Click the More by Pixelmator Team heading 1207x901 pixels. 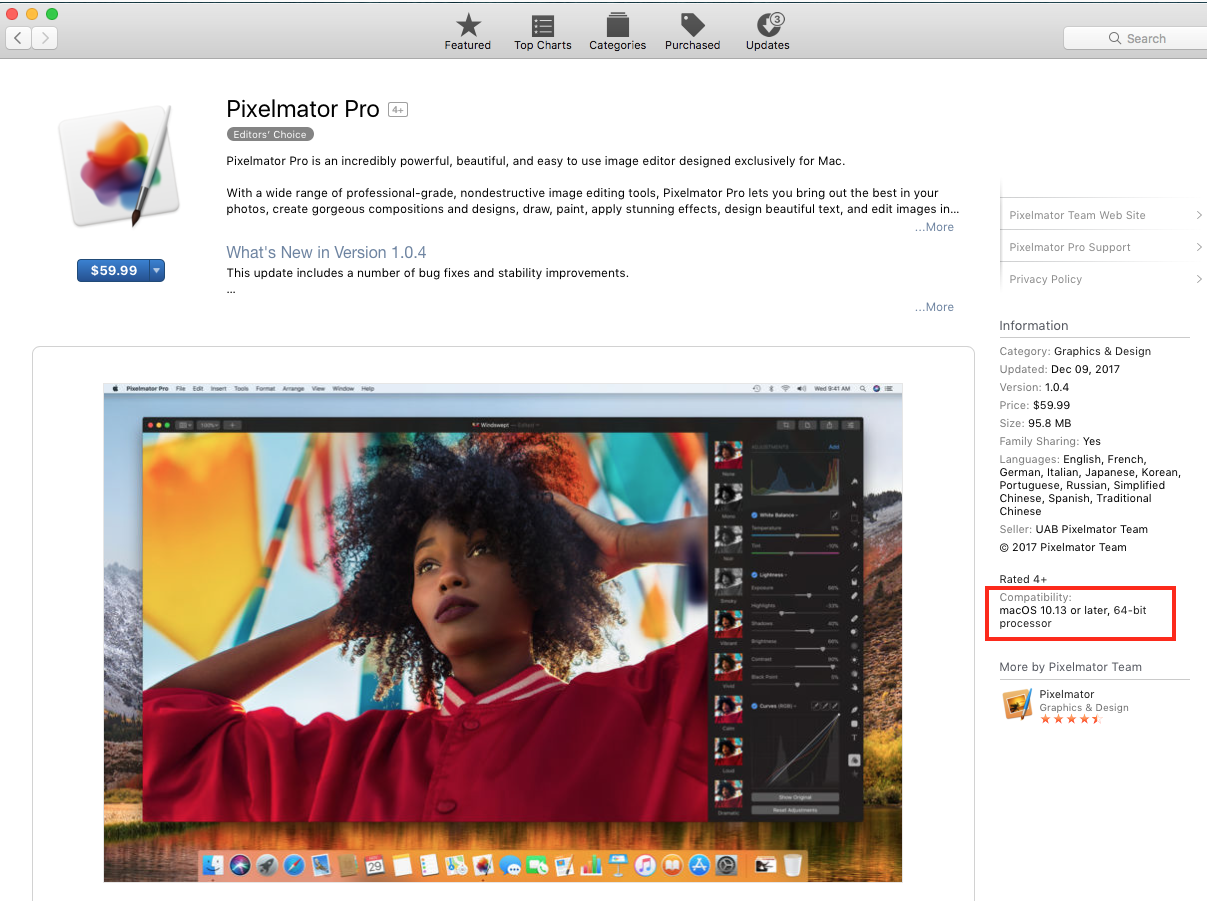point(1070,667)
